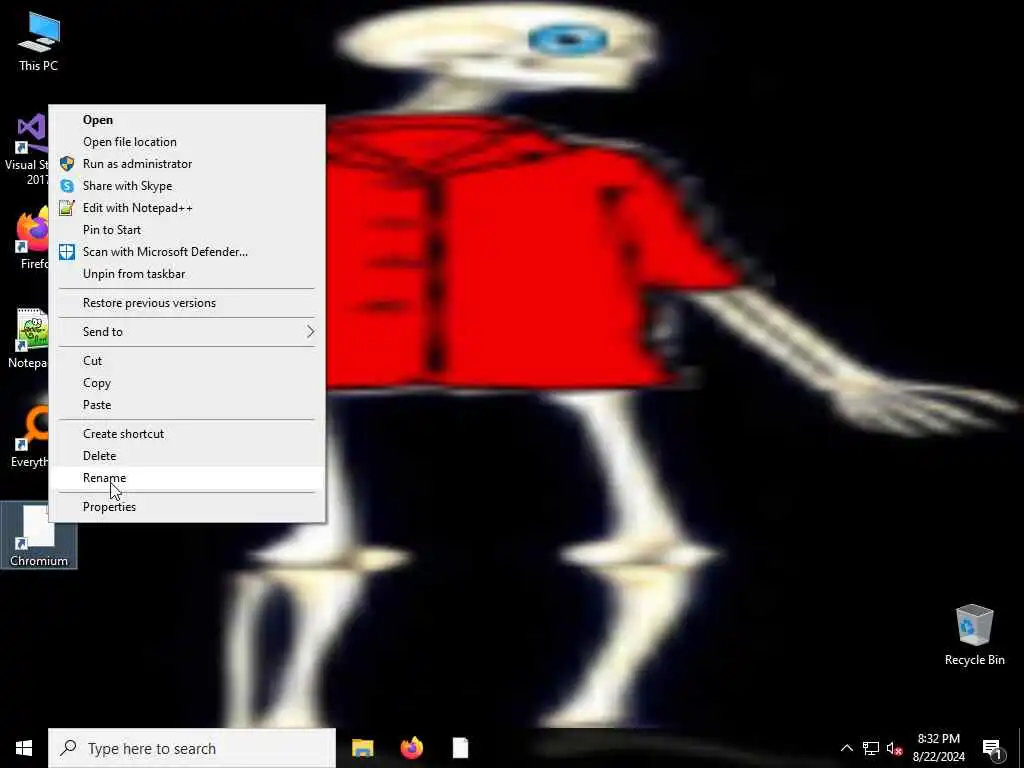Image resolution: width=1024 pixels, height=768 pixels.
Task: Open the network status tray icon
Action: pyautogui.click(x=871, y=748)
